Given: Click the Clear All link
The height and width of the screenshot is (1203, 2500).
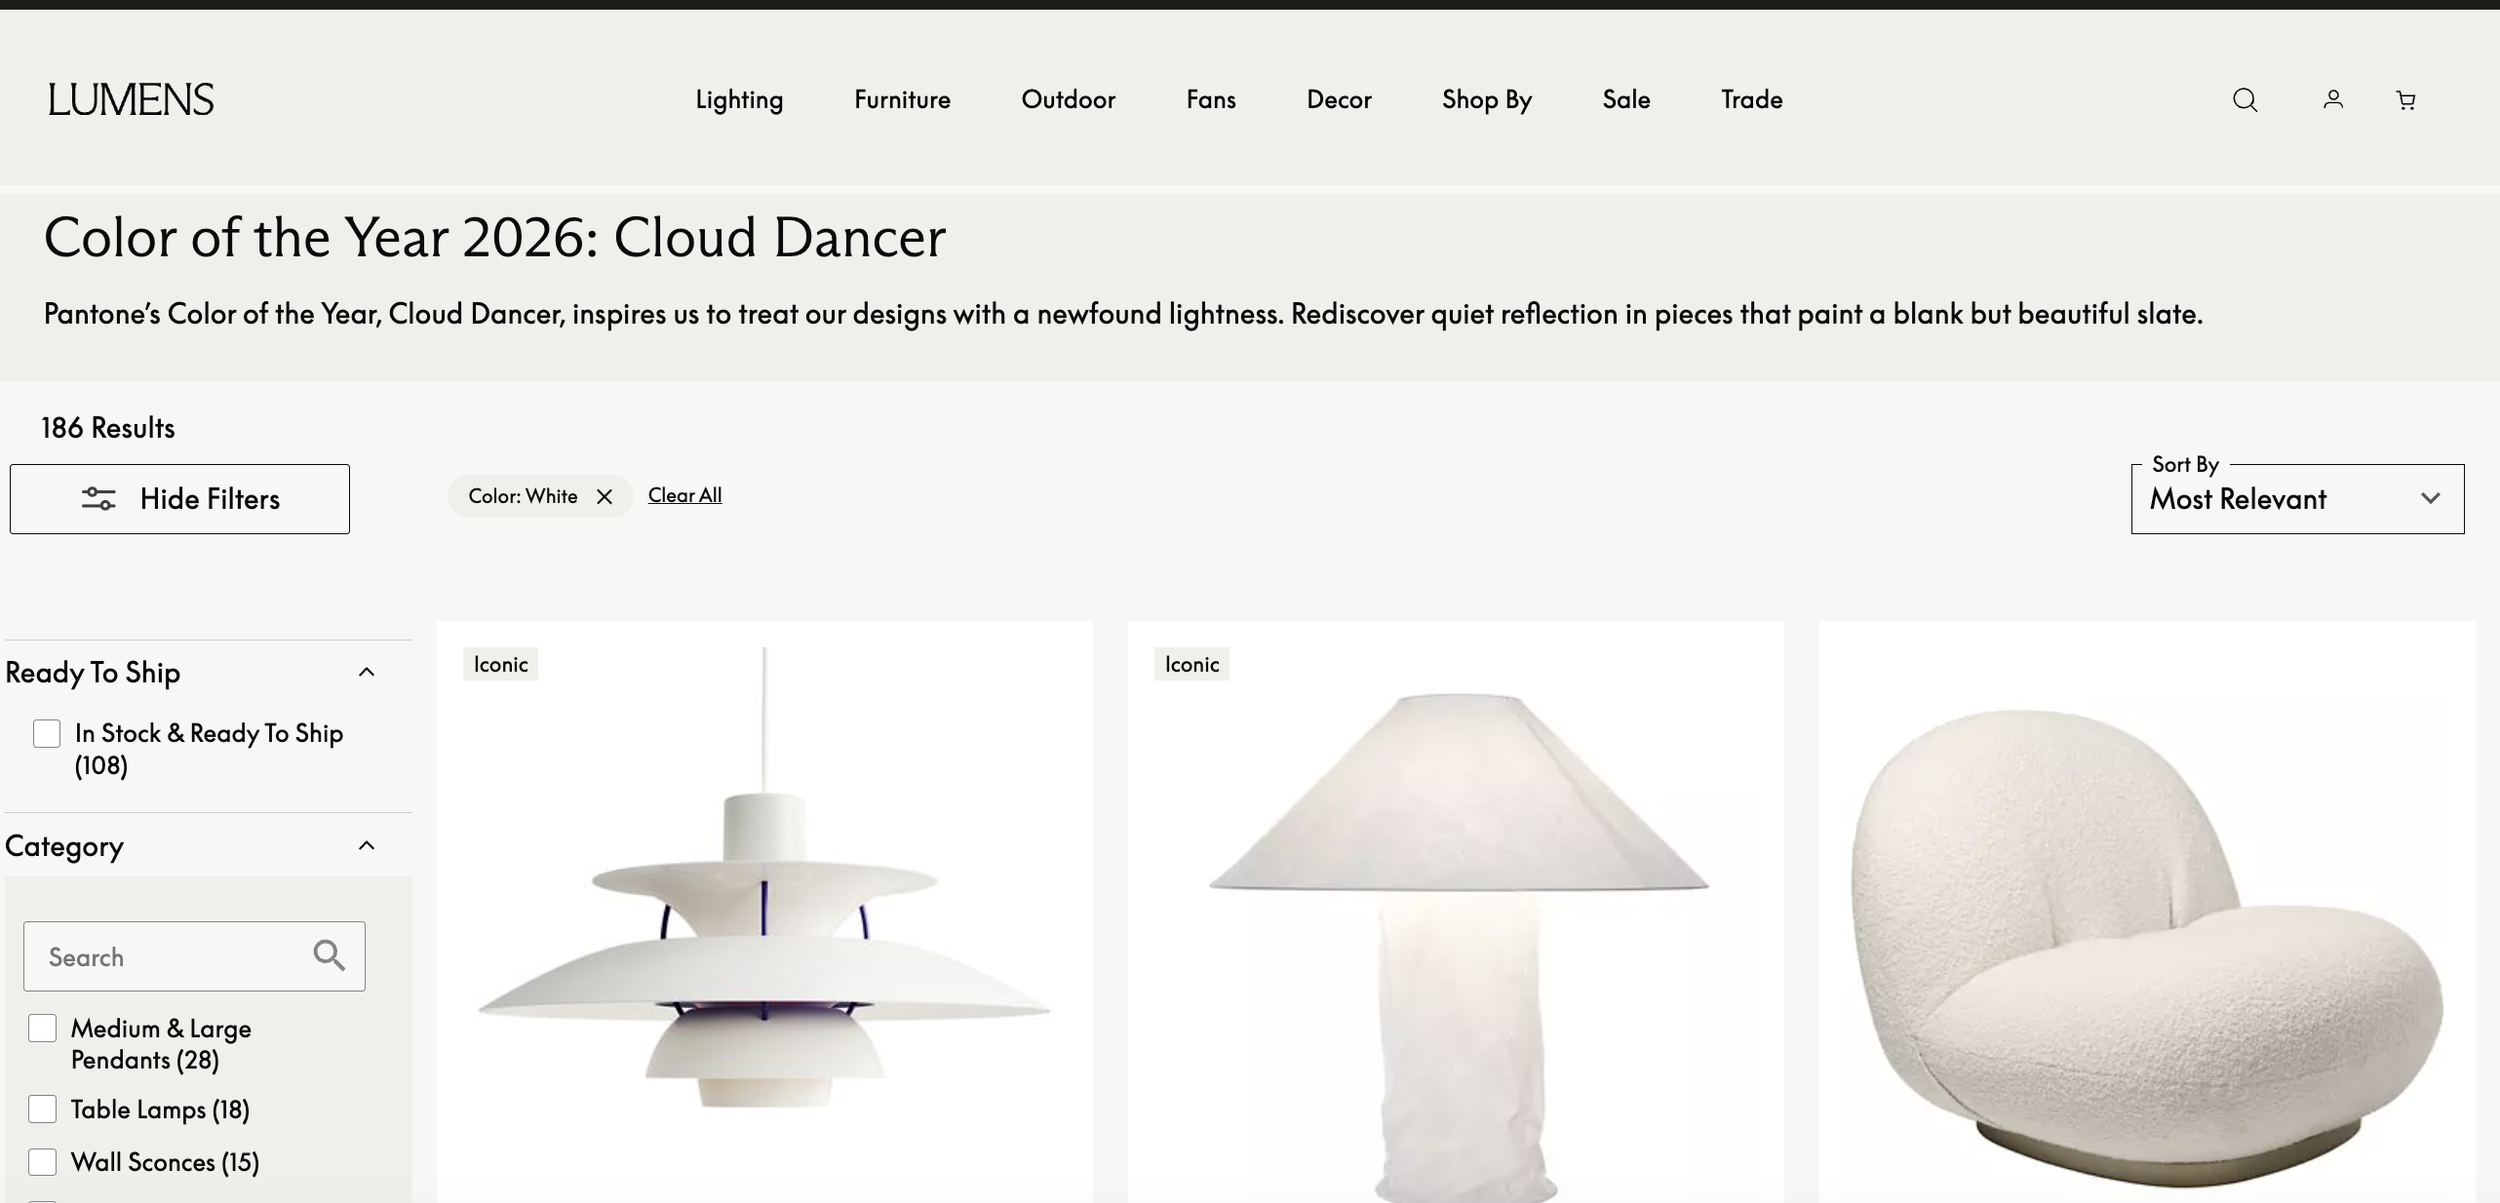Looking at the screenshot, I should [x=684, y=496].
